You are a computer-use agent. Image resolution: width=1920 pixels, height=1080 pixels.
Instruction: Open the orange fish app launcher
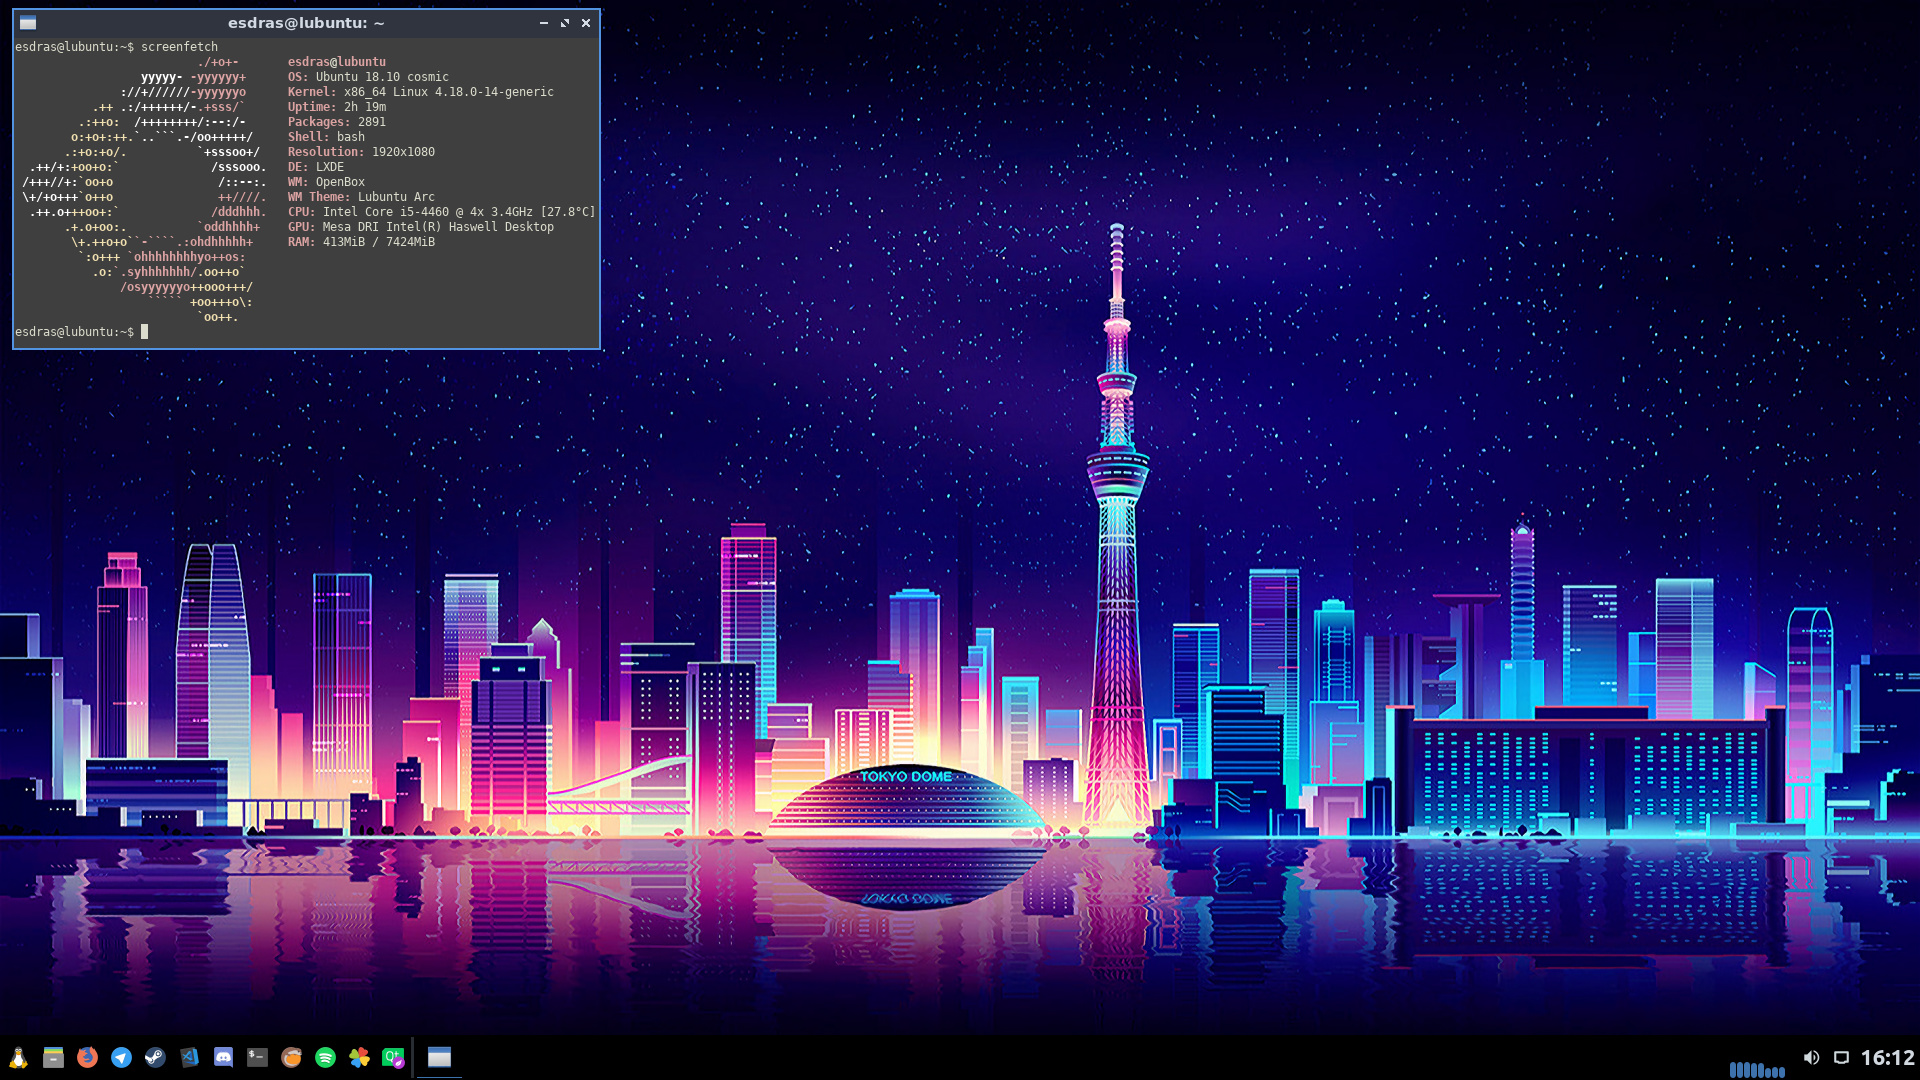tap(291, 1058)
